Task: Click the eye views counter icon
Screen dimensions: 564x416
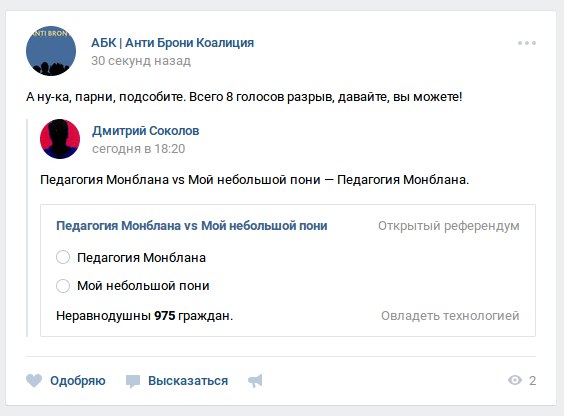Action: click(x=515, y=380)
